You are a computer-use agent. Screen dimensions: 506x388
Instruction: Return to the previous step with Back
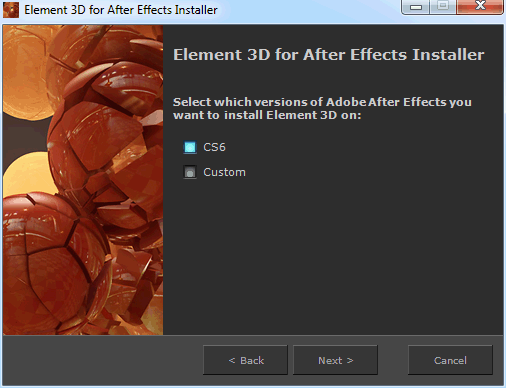click(245, 360)
